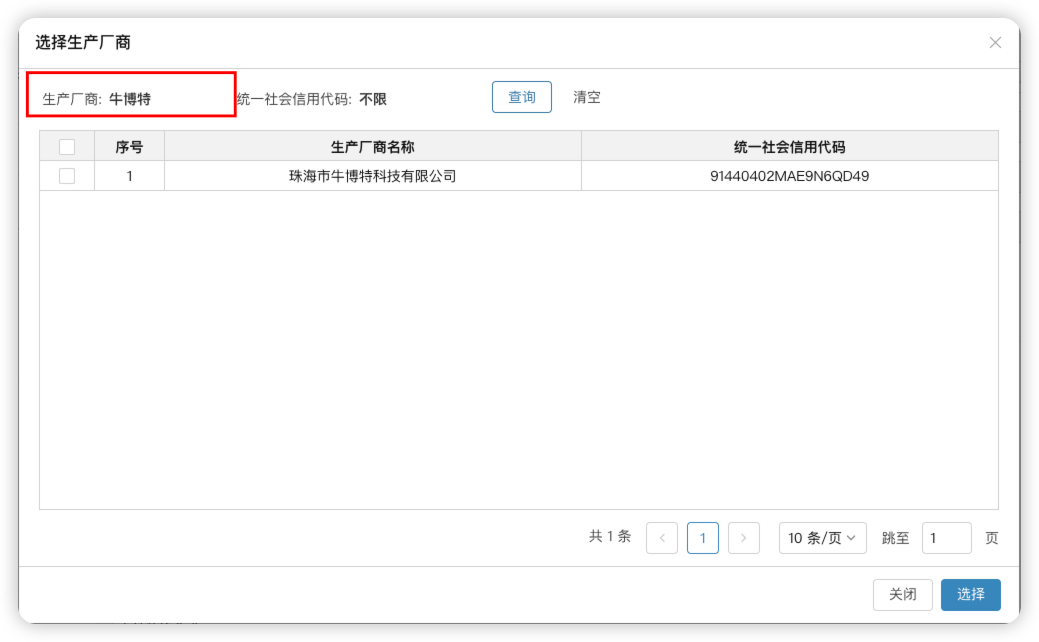Viewport: 1039px width, 642px height.
Task: Select page 1 in pagination
Action: (702, 538)
